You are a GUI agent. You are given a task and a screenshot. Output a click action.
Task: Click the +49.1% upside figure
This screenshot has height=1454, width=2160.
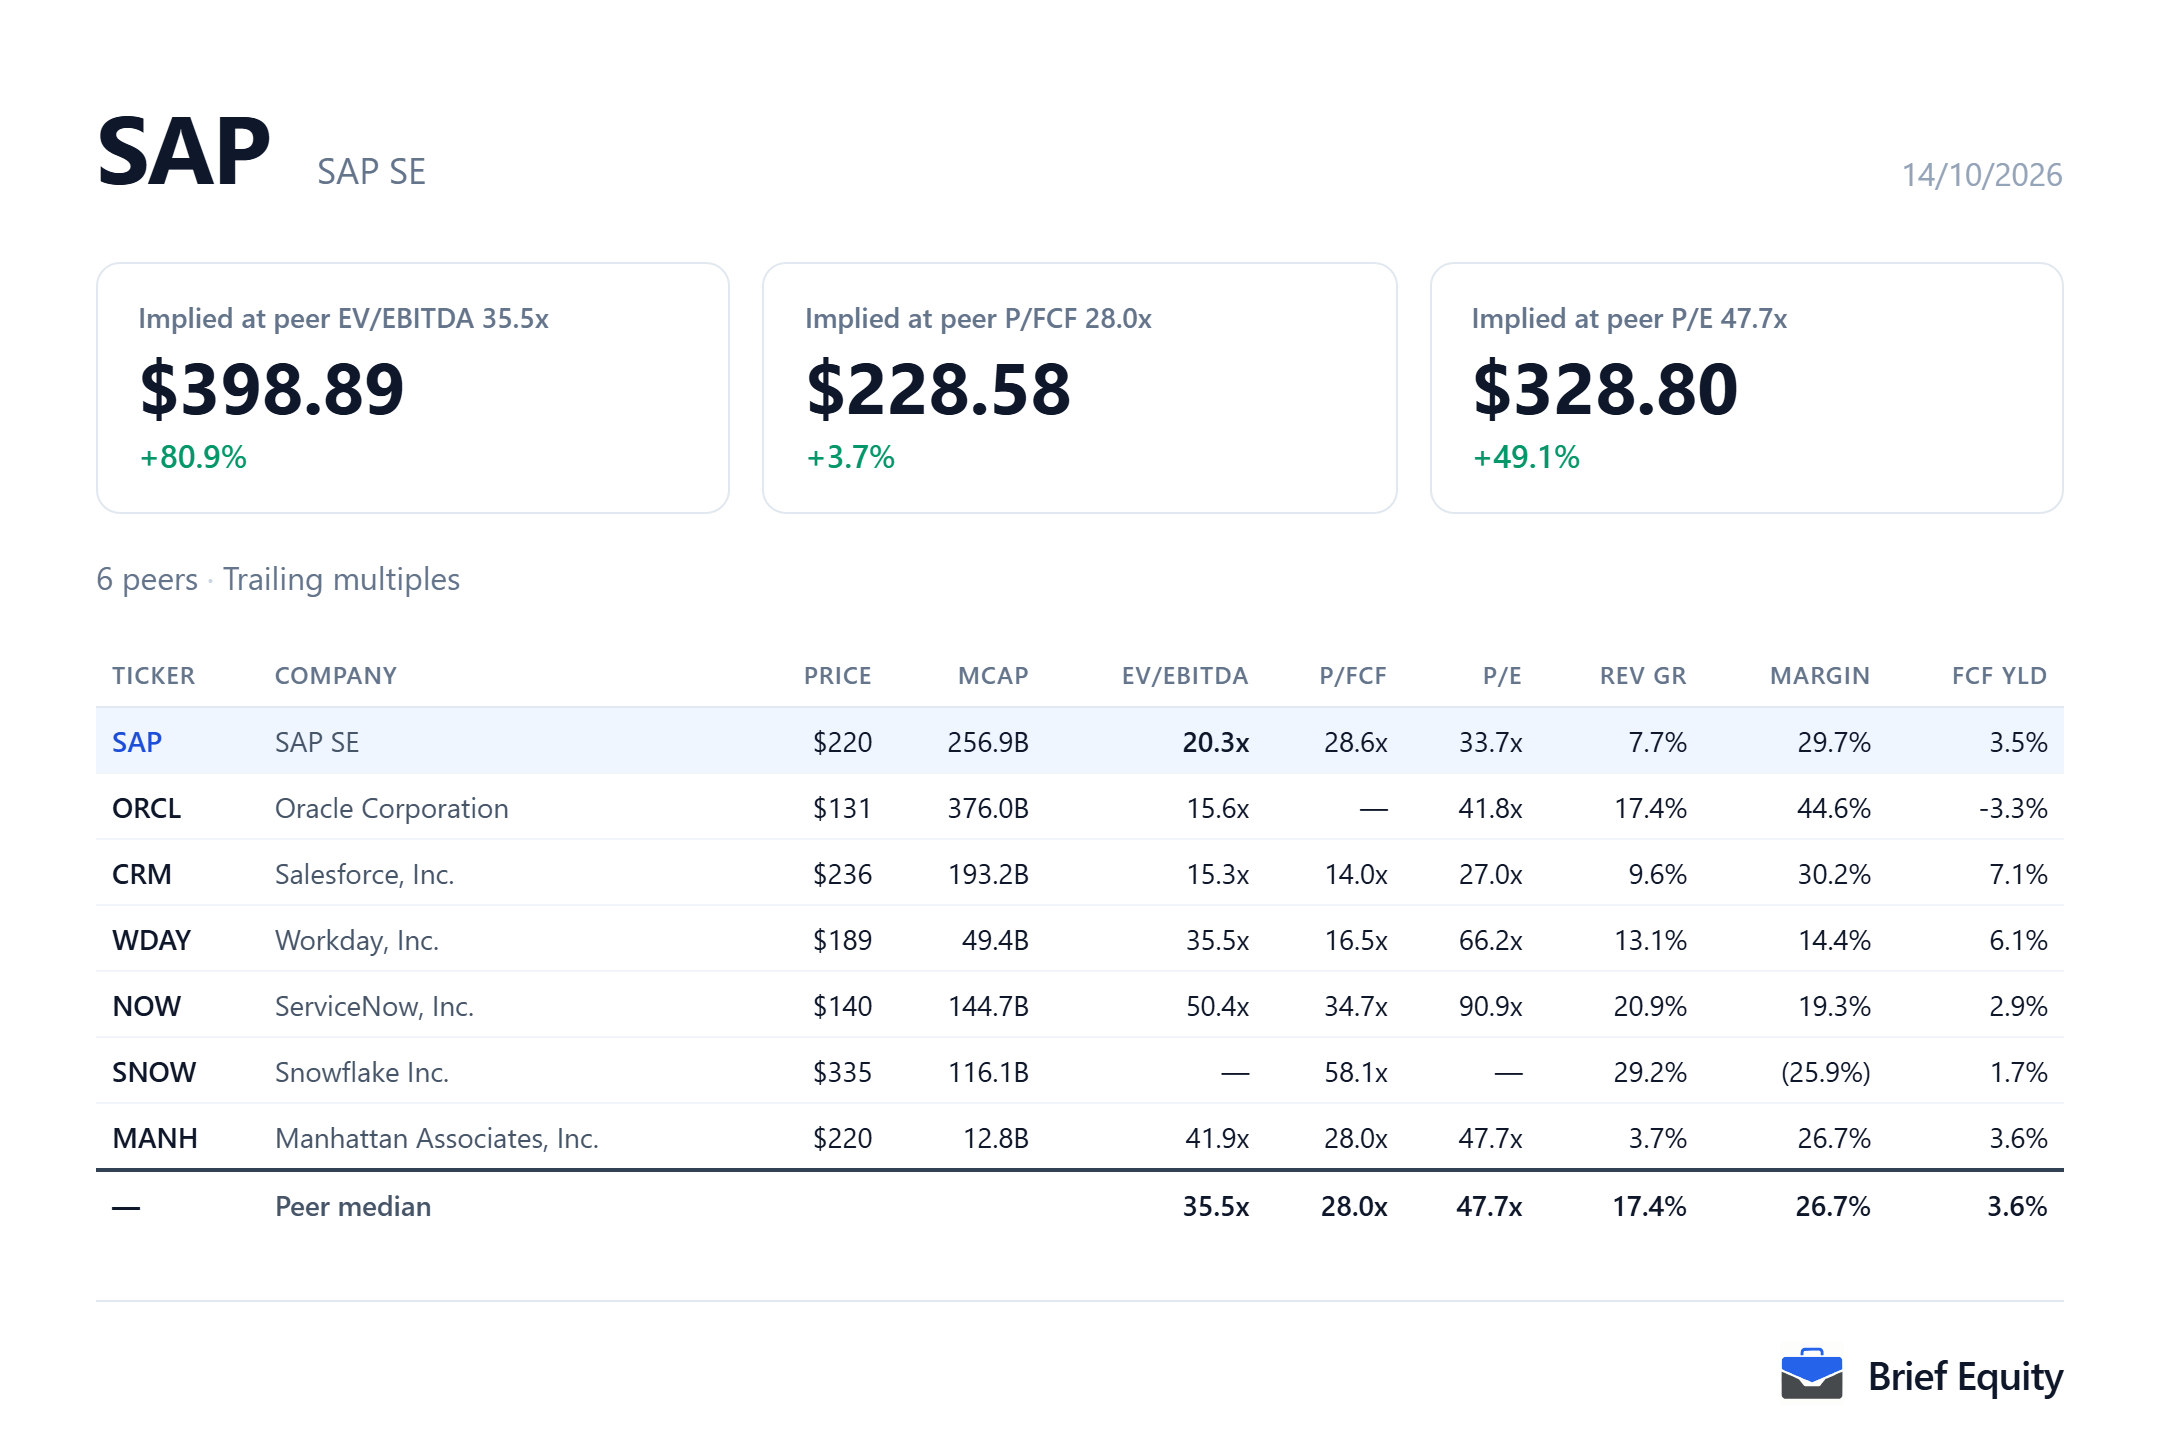click(x=1526, y=457)
